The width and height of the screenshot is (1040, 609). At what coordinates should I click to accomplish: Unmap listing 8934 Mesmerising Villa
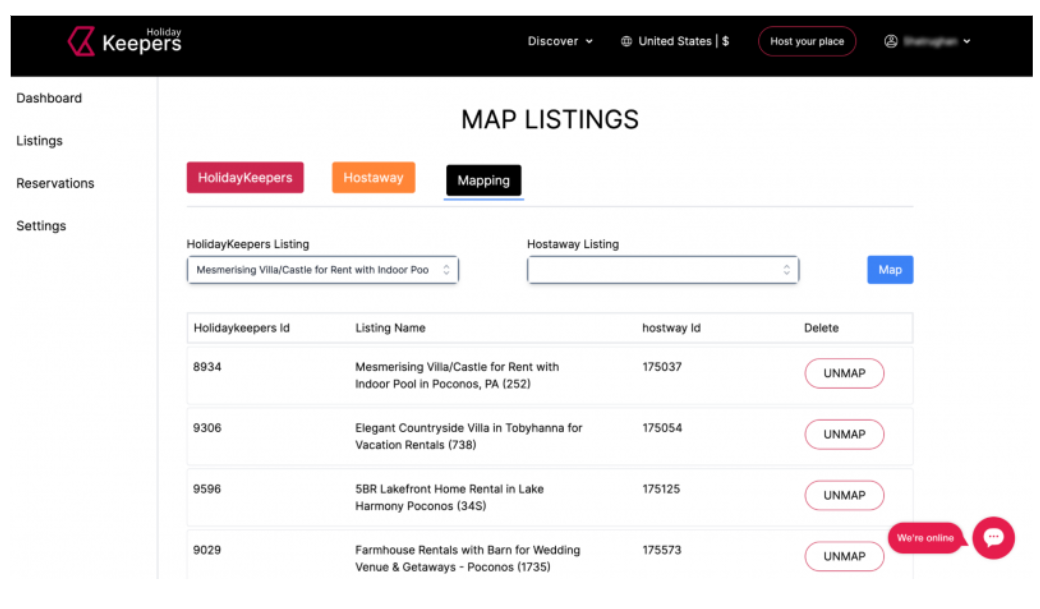(x=844, y=373)
